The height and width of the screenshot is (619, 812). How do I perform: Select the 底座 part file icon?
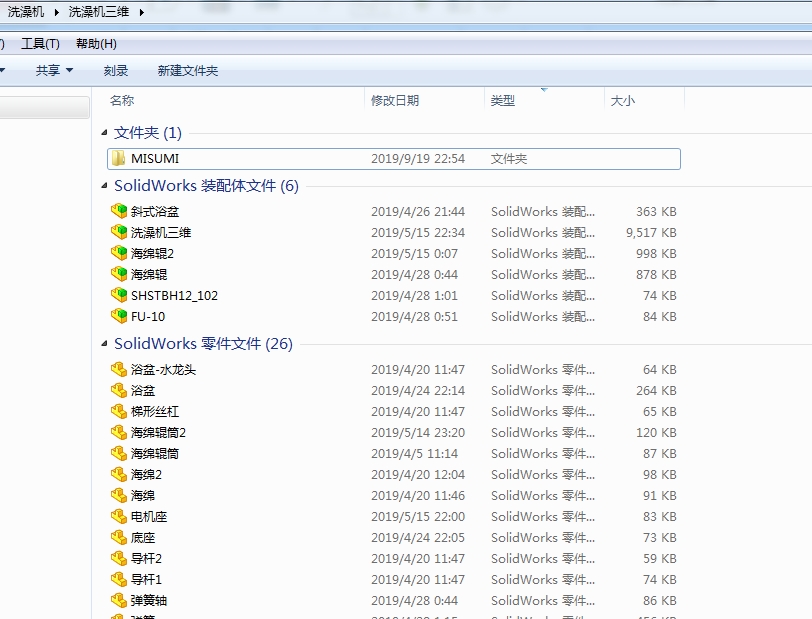[x=119, y=537]
